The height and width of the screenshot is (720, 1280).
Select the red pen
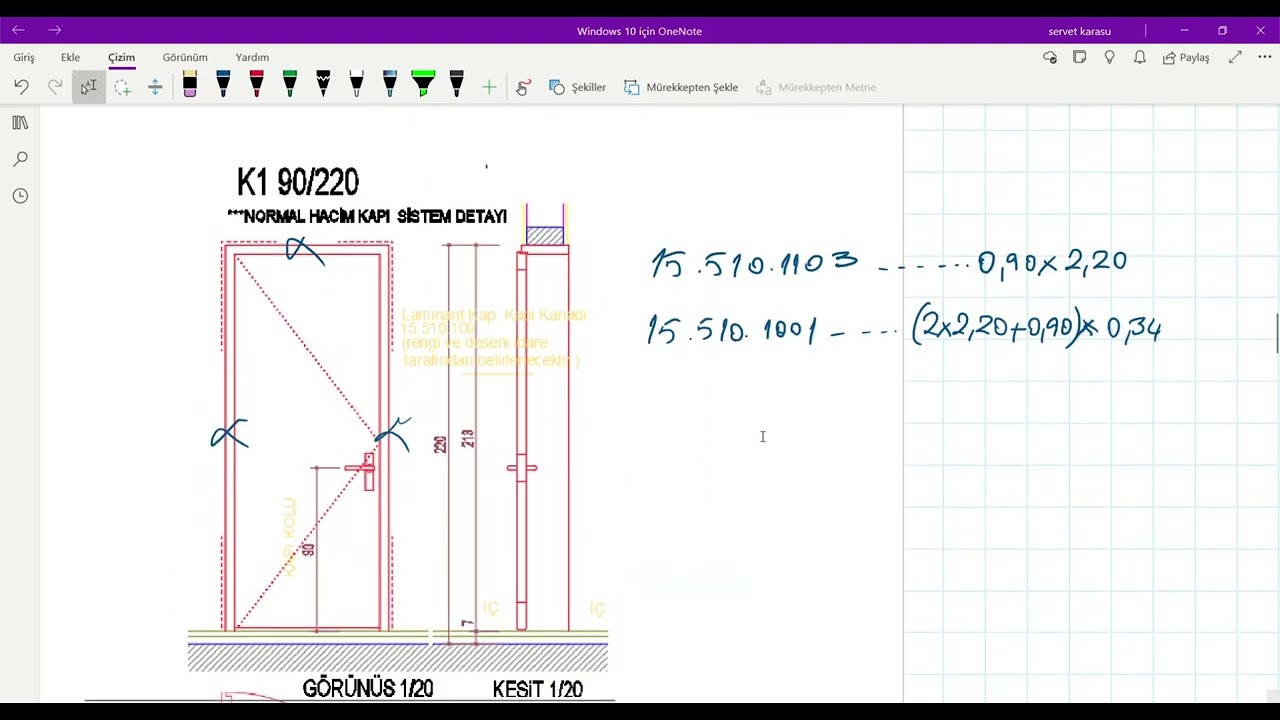coord(256,85)
